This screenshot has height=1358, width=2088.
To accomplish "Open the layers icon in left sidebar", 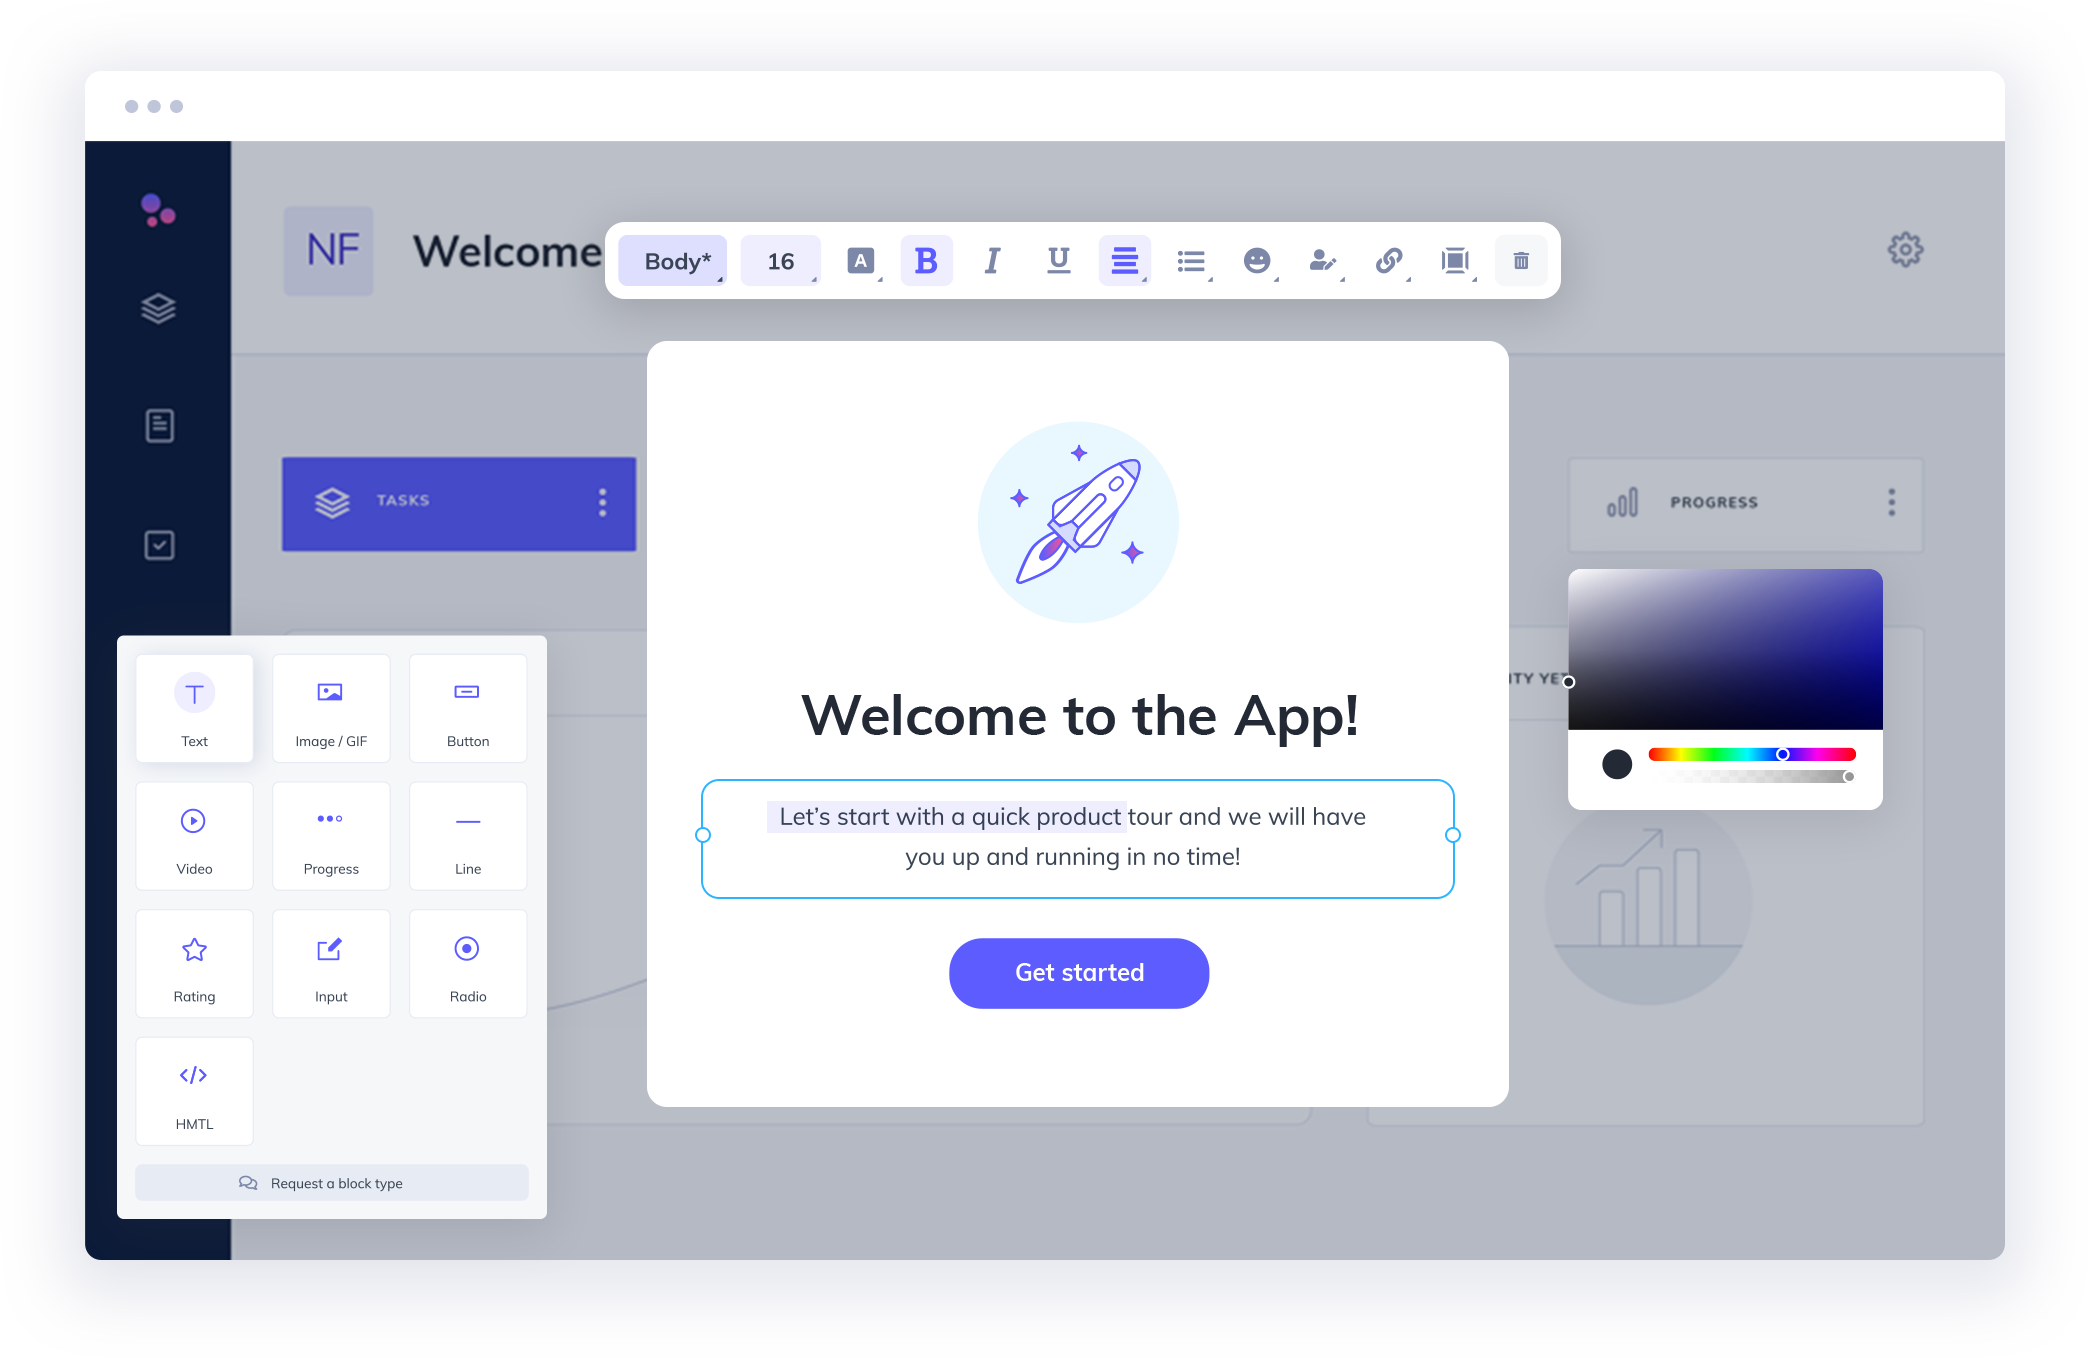I will [x=159, y=308].
